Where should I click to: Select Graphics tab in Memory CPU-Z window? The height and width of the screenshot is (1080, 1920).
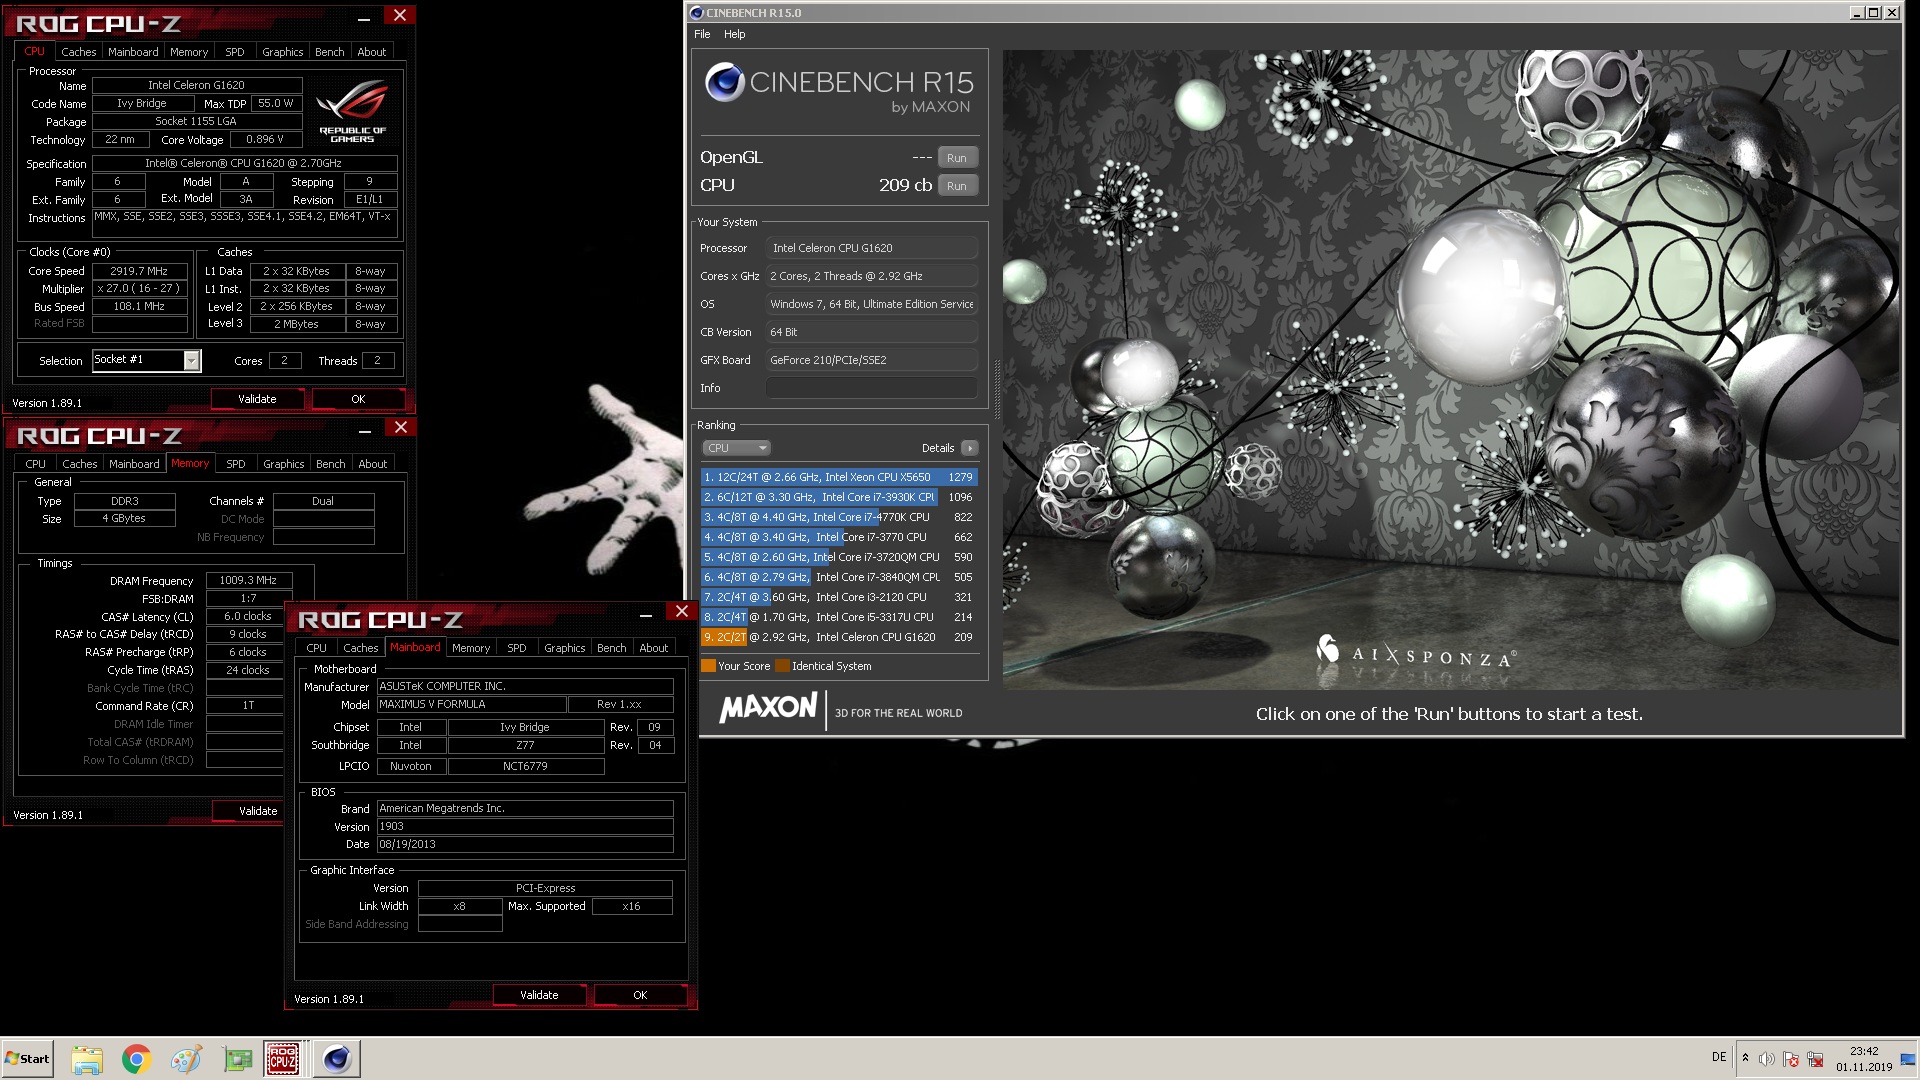pos(283,464)
